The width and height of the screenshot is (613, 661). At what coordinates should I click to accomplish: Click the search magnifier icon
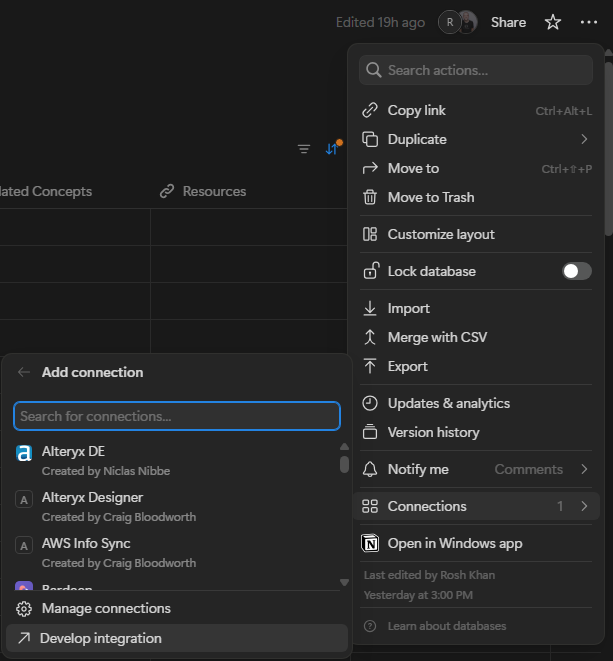pos(374,70)
